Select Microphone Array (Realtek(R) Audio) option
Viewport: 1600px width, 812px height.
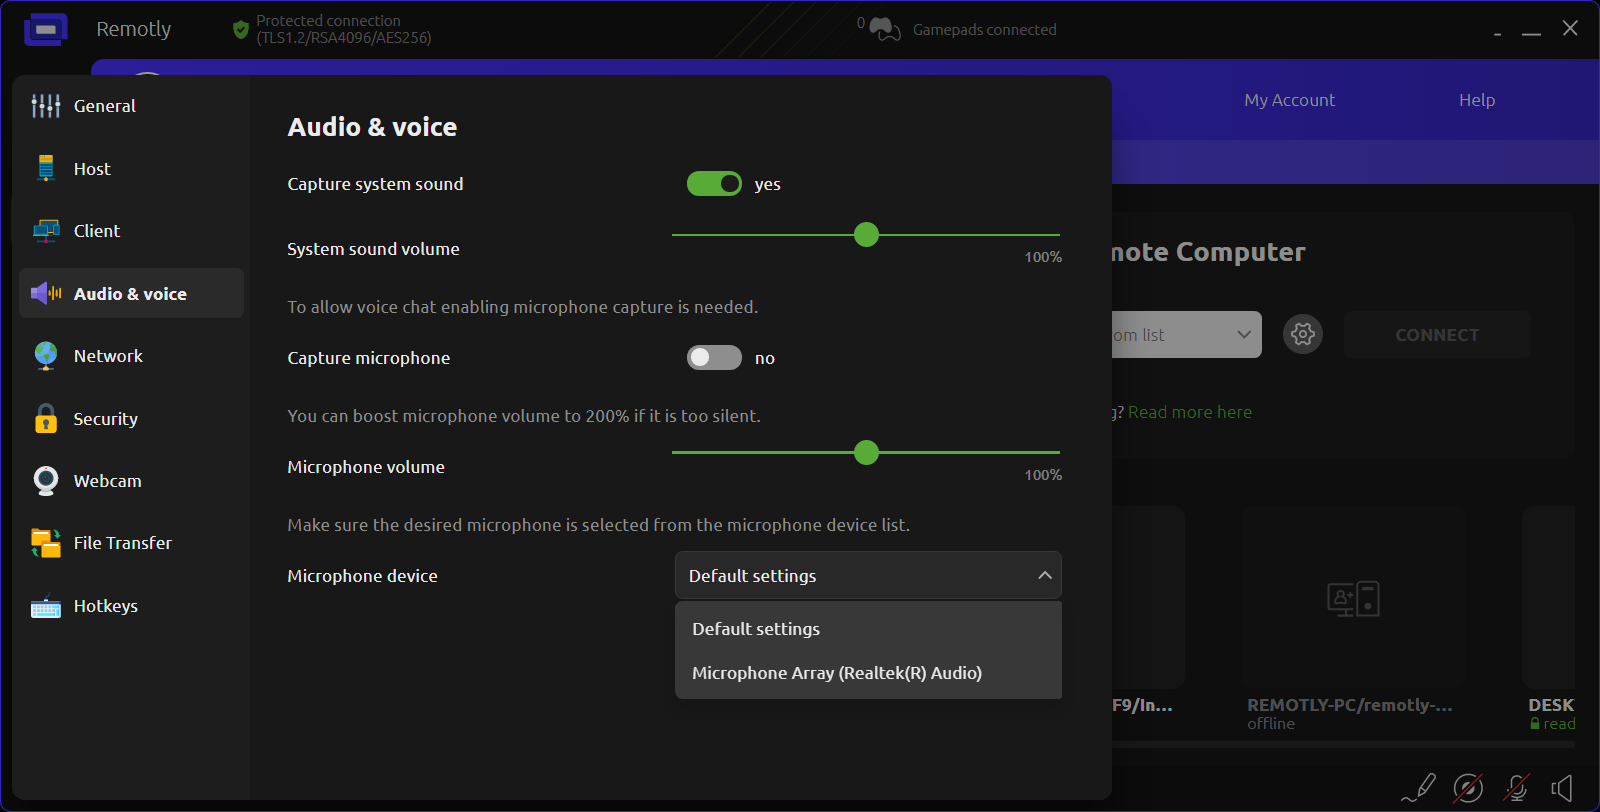point(837,673)
